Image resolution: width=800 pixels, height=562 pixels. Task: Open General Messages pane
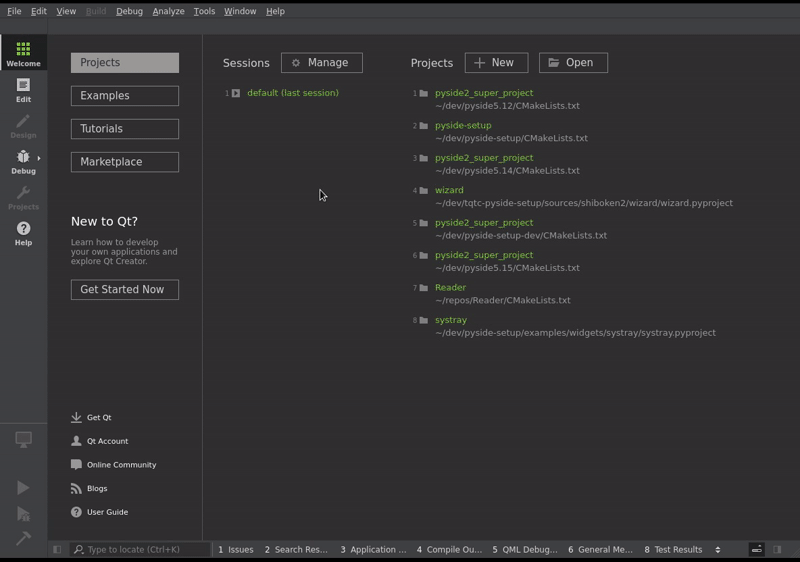[x=600, y=549]
